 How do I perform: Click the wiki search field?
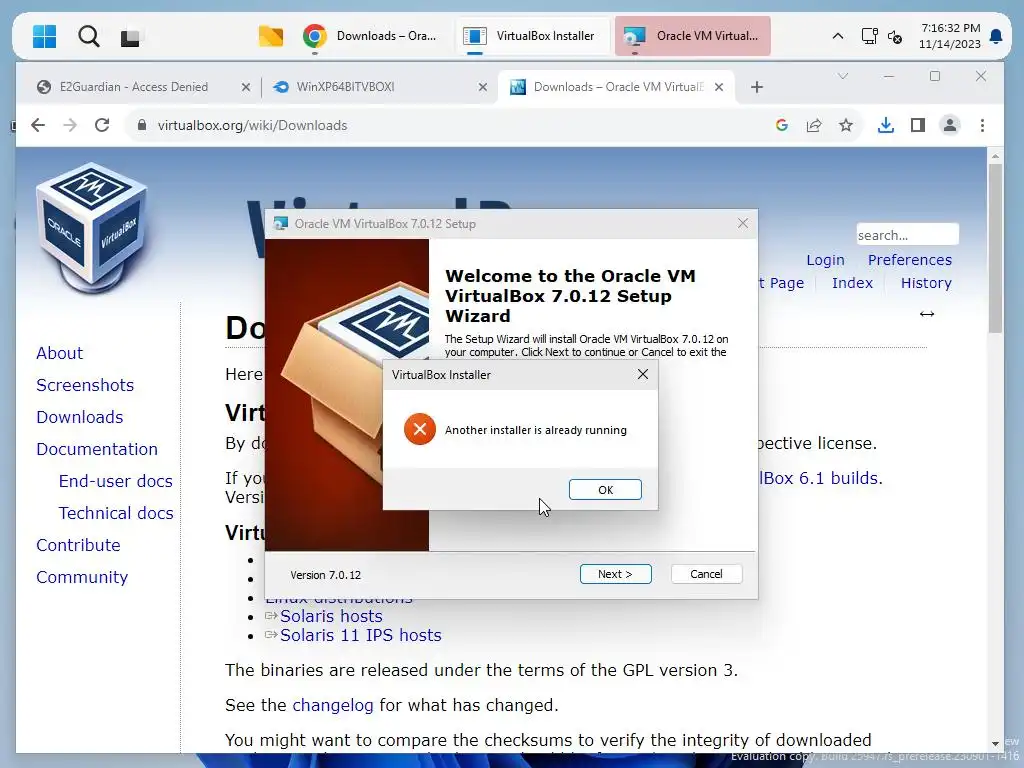(x=907, y=234)
